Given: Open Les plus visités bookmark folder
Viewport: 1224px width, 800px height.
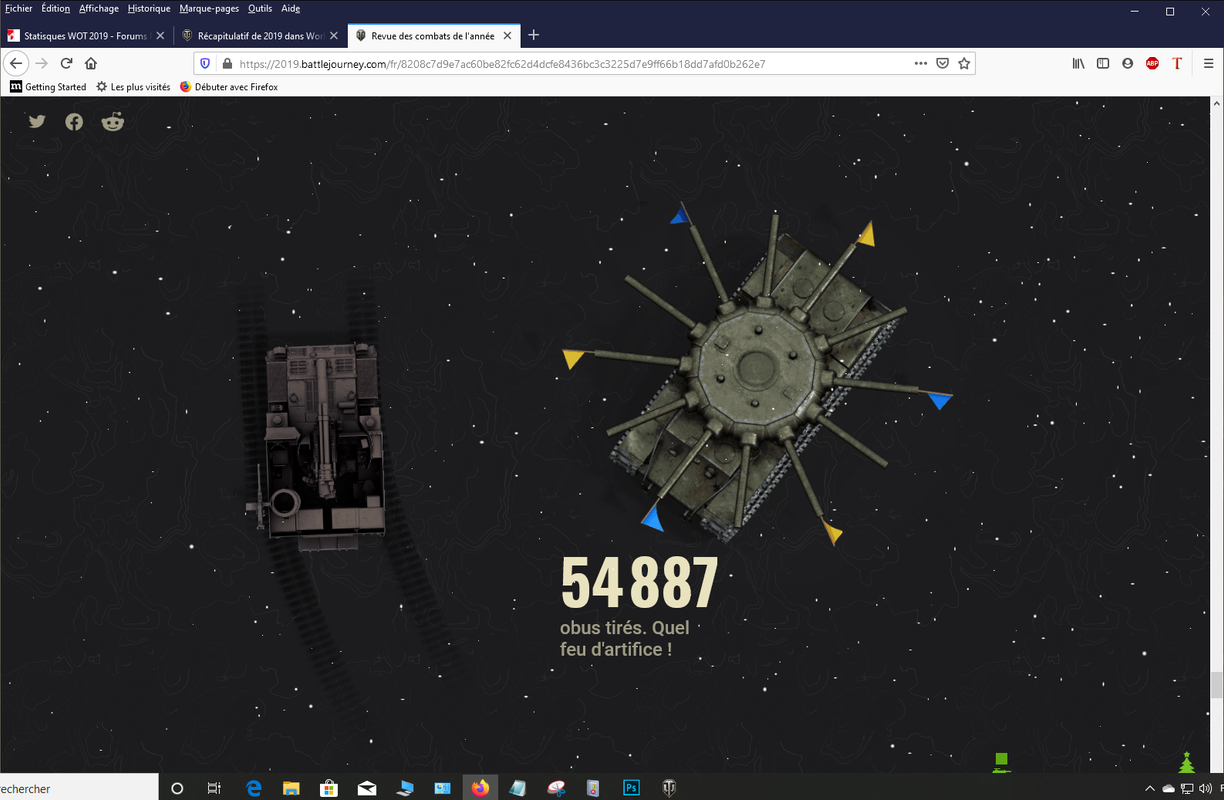Looking at the screenshot, I should pyautogui.click(x=133, y=87).
